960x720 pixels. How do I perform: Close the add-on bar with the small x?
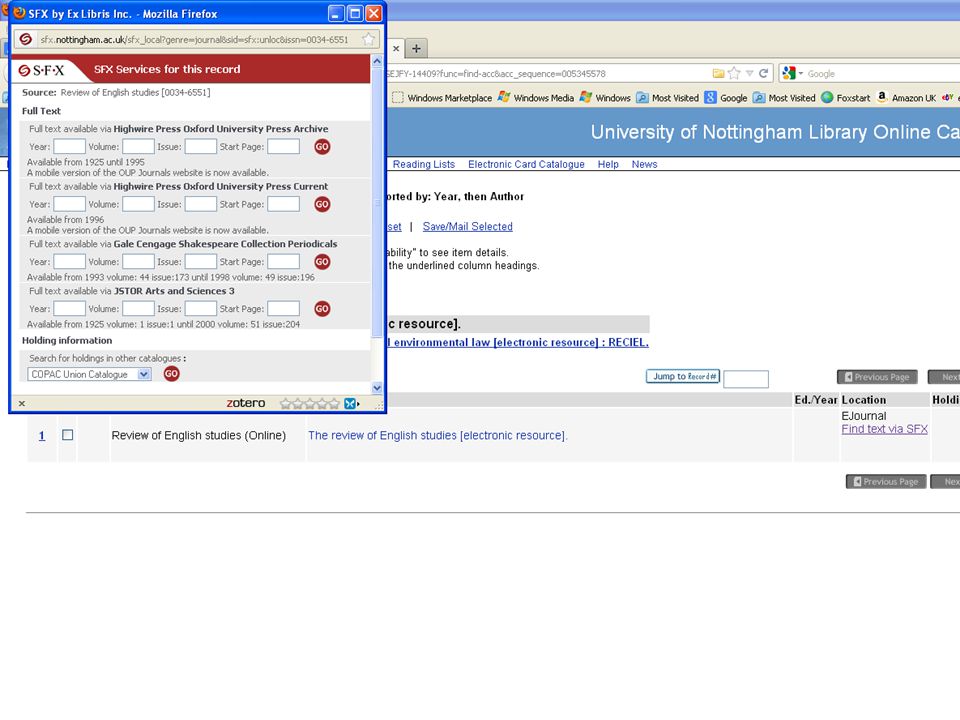(21, 403)
